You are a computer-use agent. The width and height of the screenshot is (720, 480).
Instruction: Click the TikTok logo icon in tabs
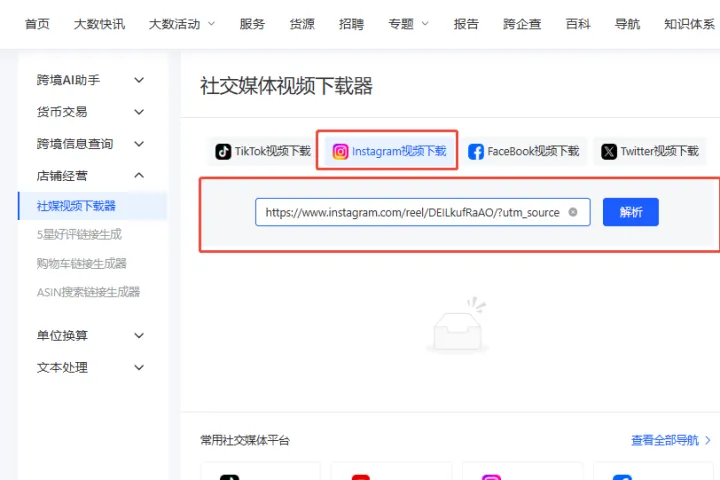pos(223,151)
